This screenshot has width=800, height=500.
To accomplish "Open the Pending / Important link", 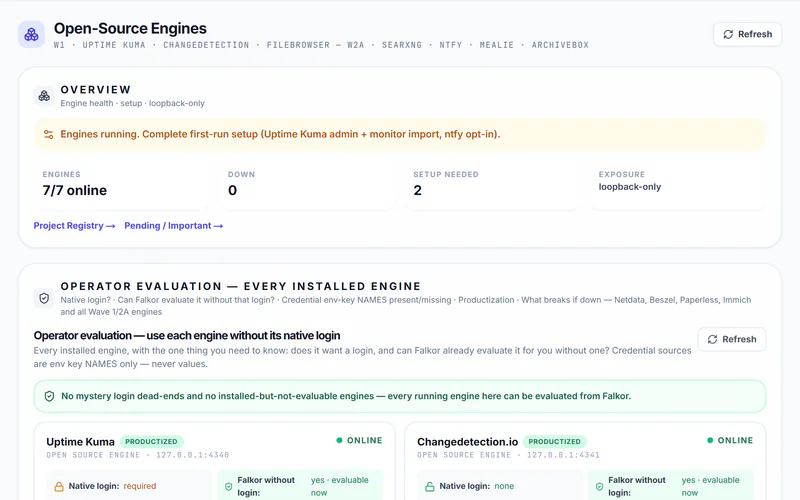I will [x=173, y=226].
